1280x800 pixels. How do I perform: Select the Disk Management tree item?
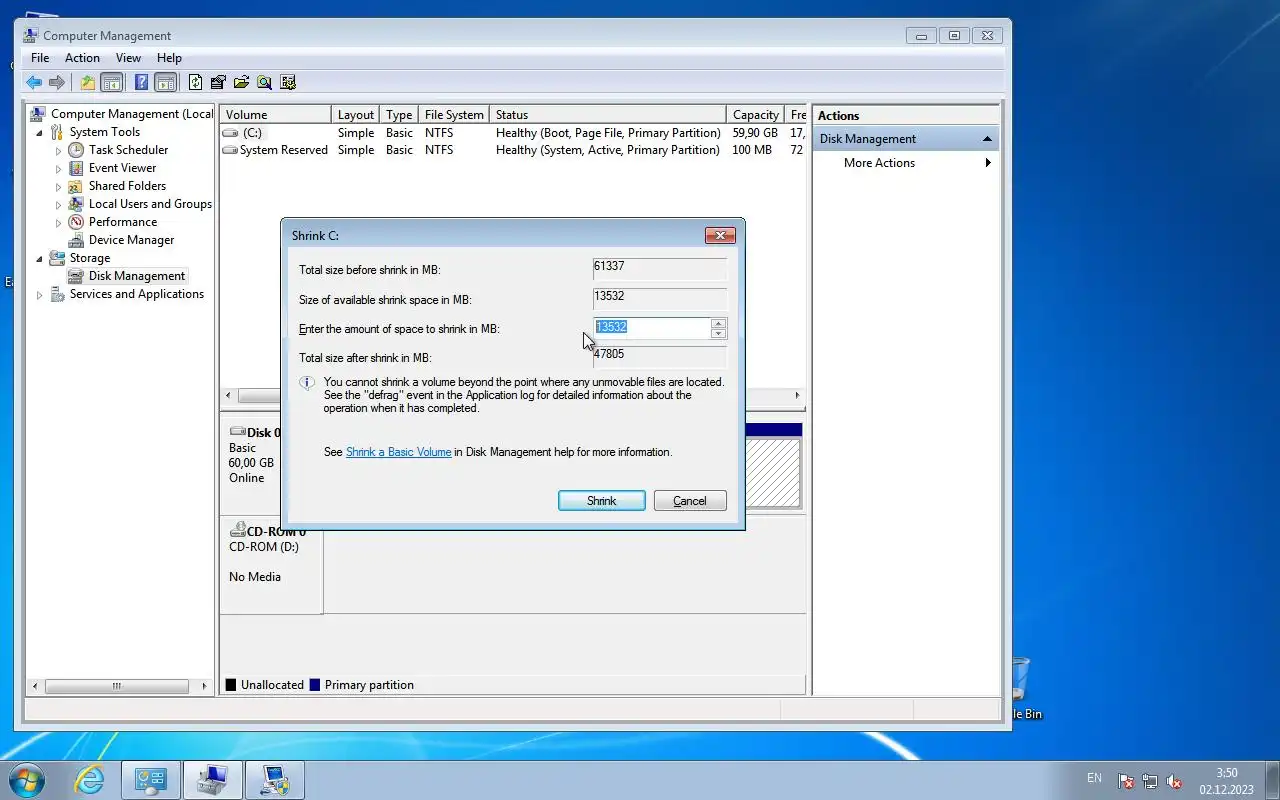(x=137, y=276)
